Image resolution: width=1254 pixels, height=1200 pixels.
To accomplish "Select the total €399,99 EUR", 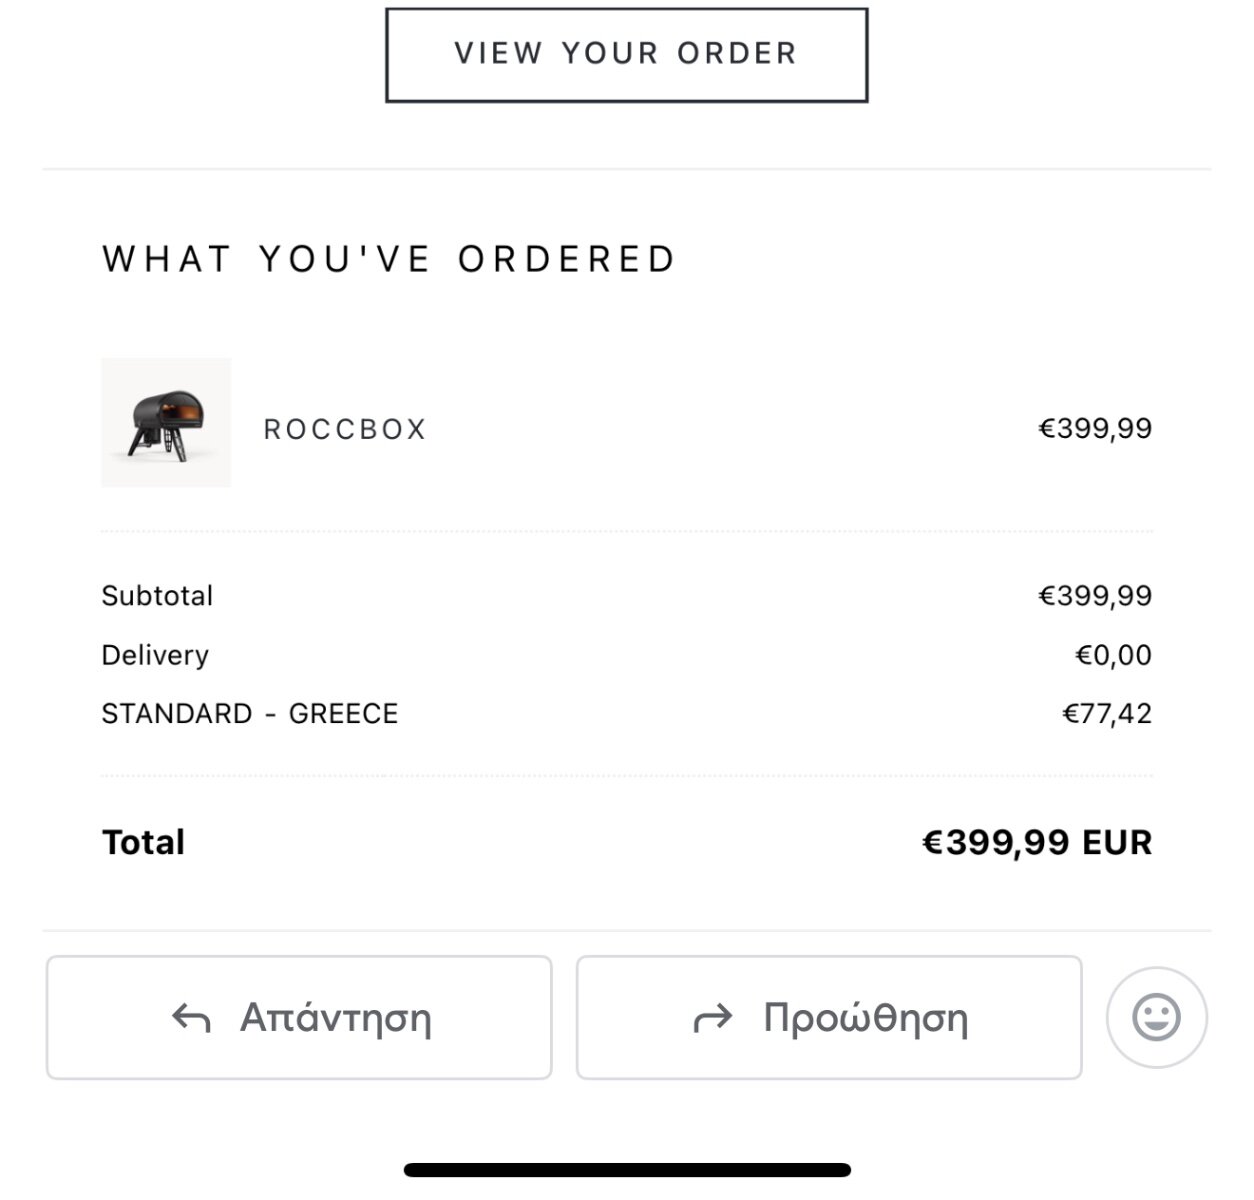I will 1037,842.
